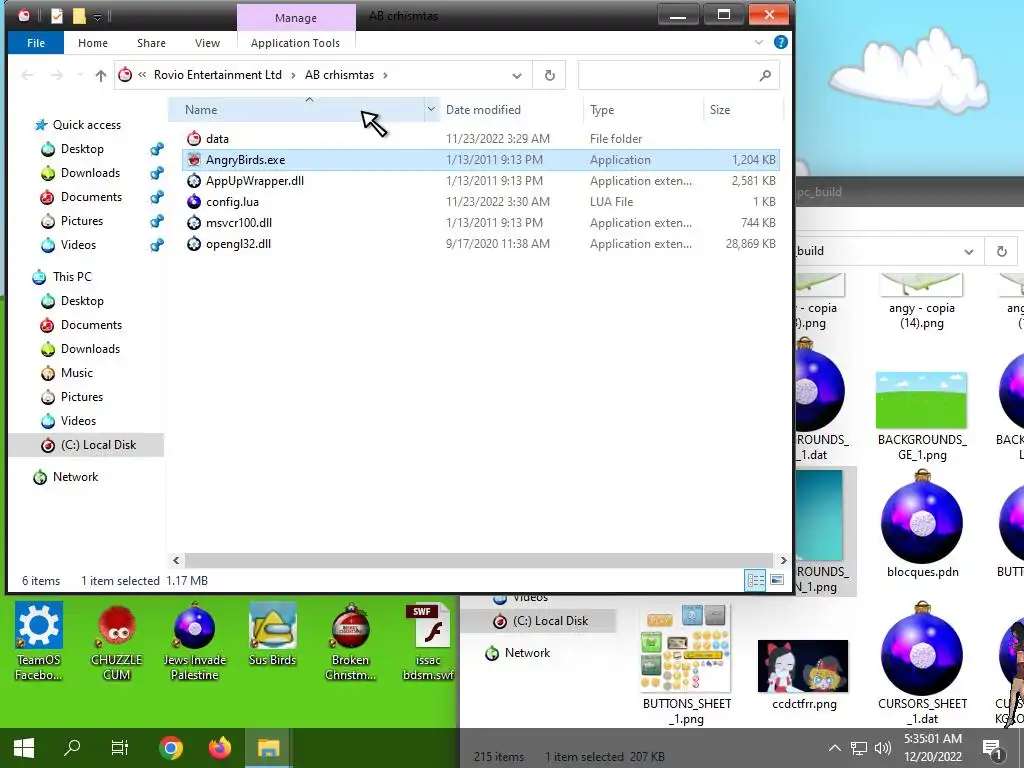Open Explorer help question mark icon
This screenshot has width=1024, height=768.
click(780, 42)
